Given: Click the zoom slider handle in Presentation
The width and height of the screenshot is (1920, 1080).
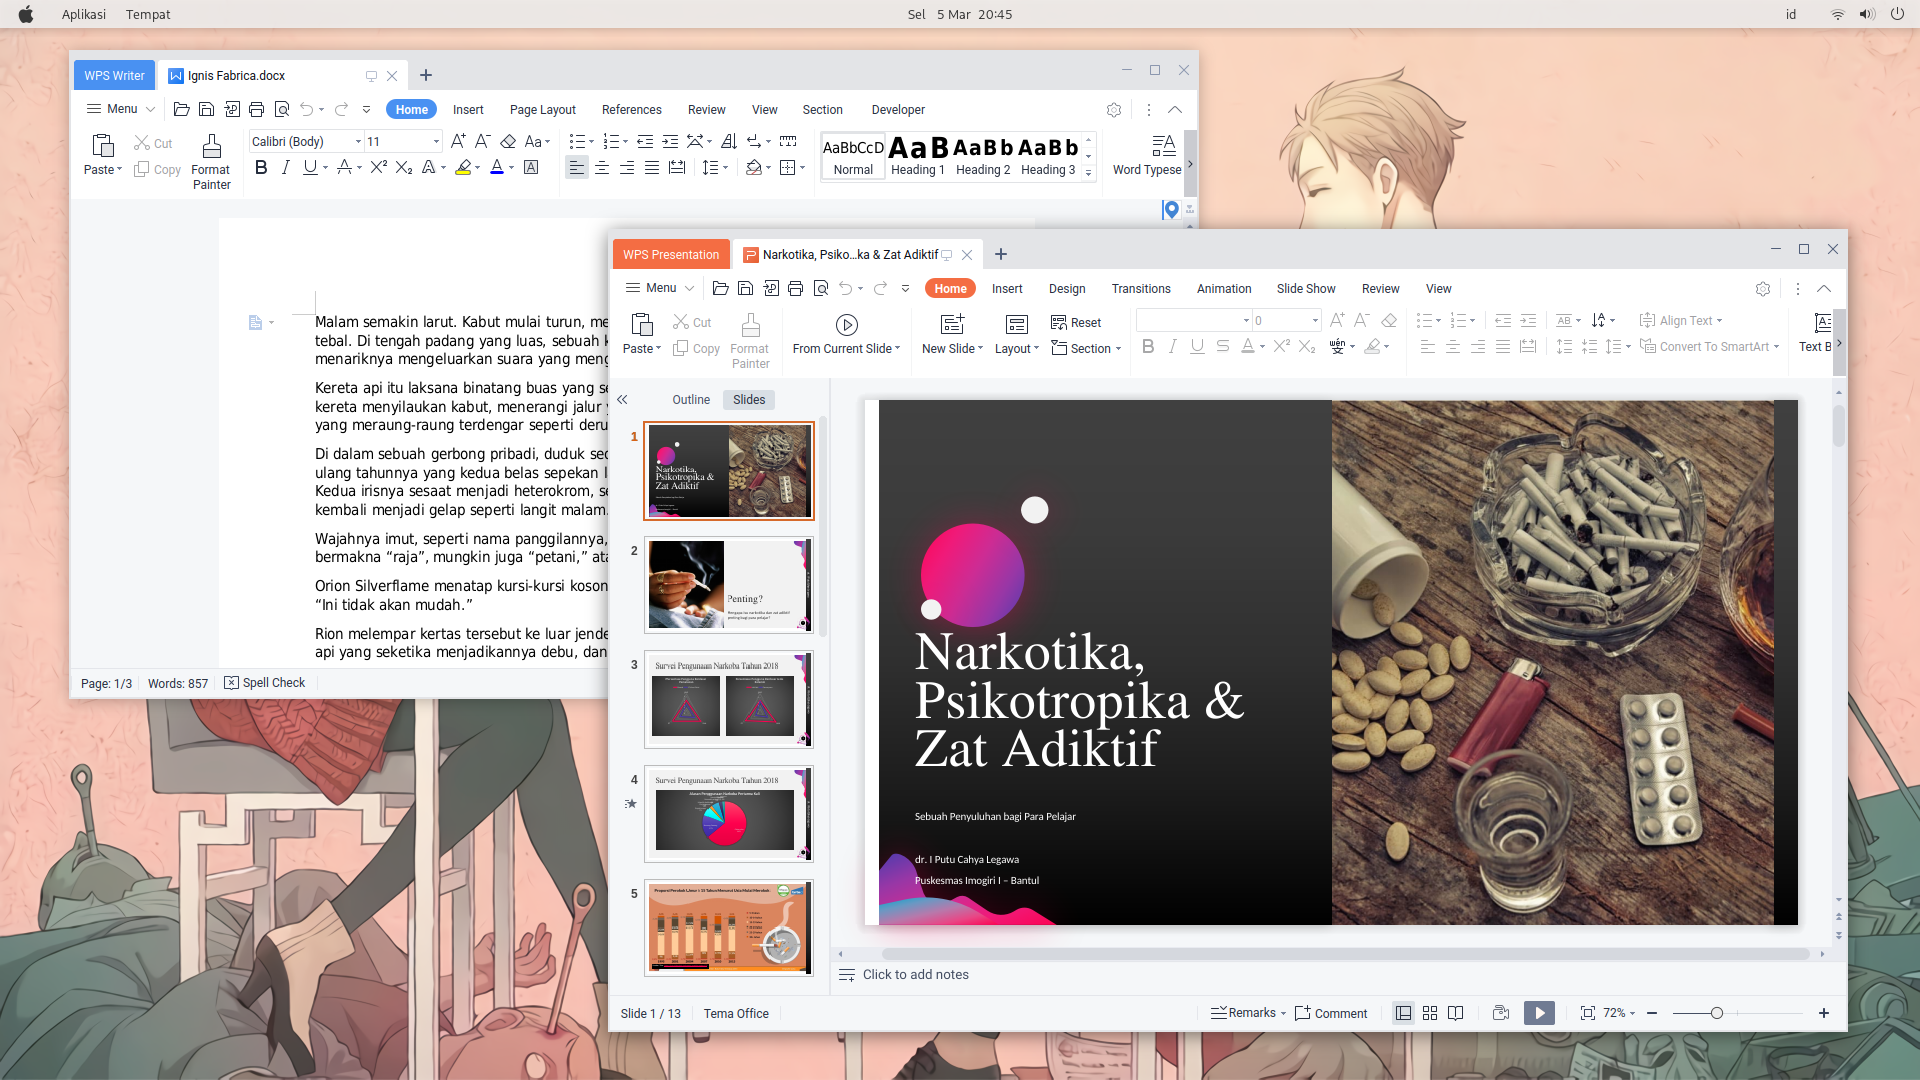Looking at the screenshot, I should pyautogui.click(x=1717, y=1013).
